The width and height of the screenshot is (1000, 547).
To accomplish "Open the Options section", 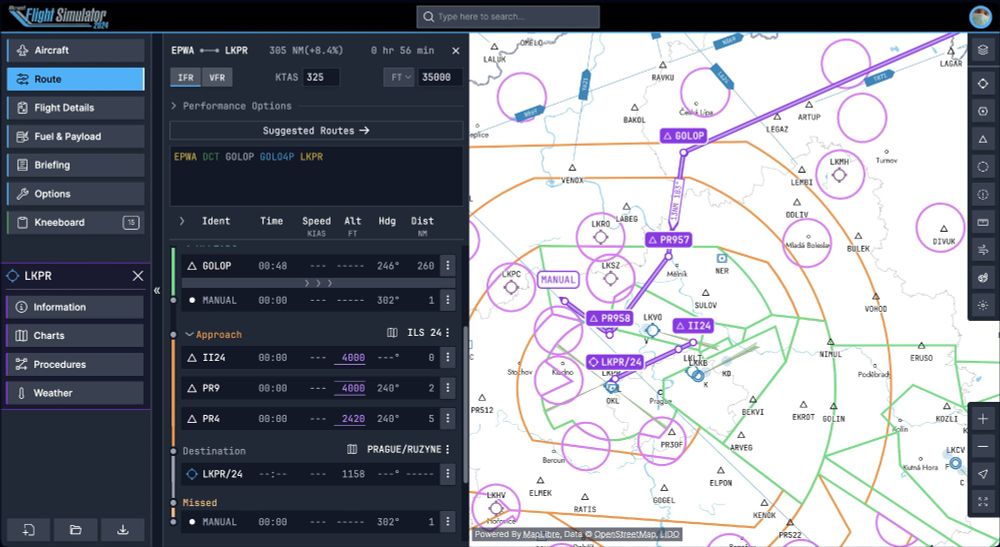I will coord(75,194).
